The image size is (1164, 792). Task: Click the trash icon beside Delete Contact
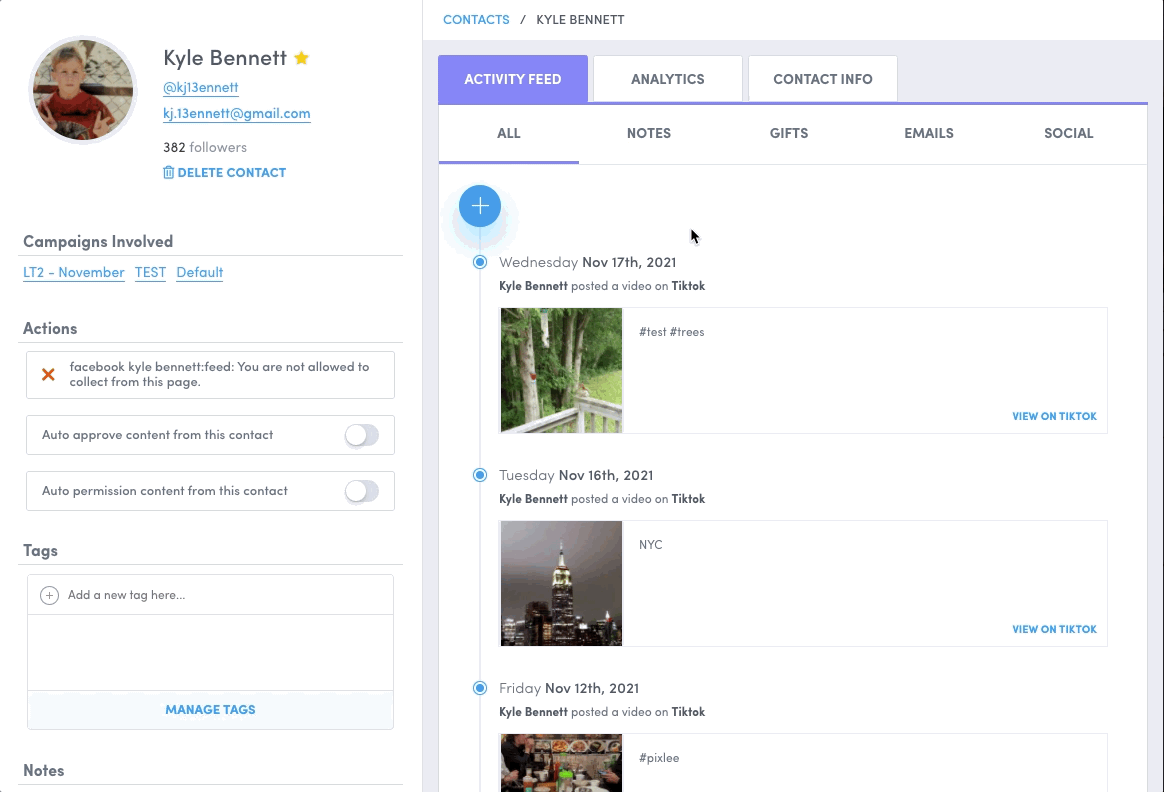[x=168, y=173]
